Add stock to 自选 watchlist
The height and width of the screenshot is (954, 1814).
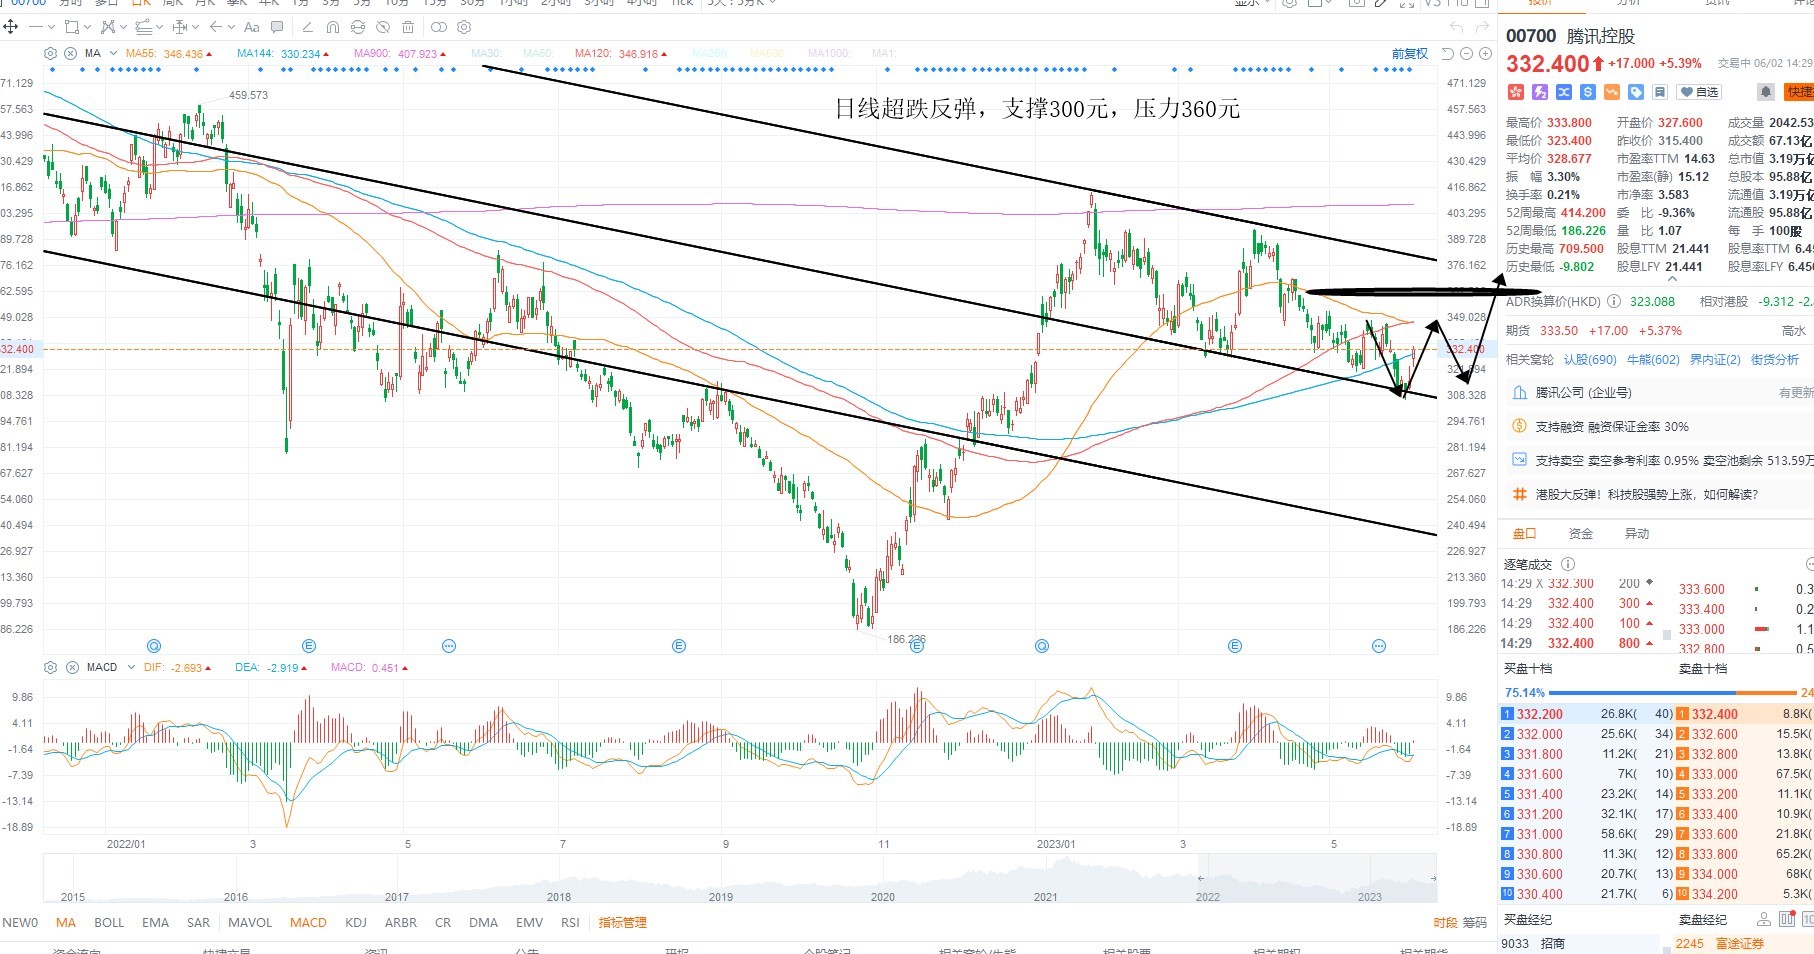coord(1699,92)
